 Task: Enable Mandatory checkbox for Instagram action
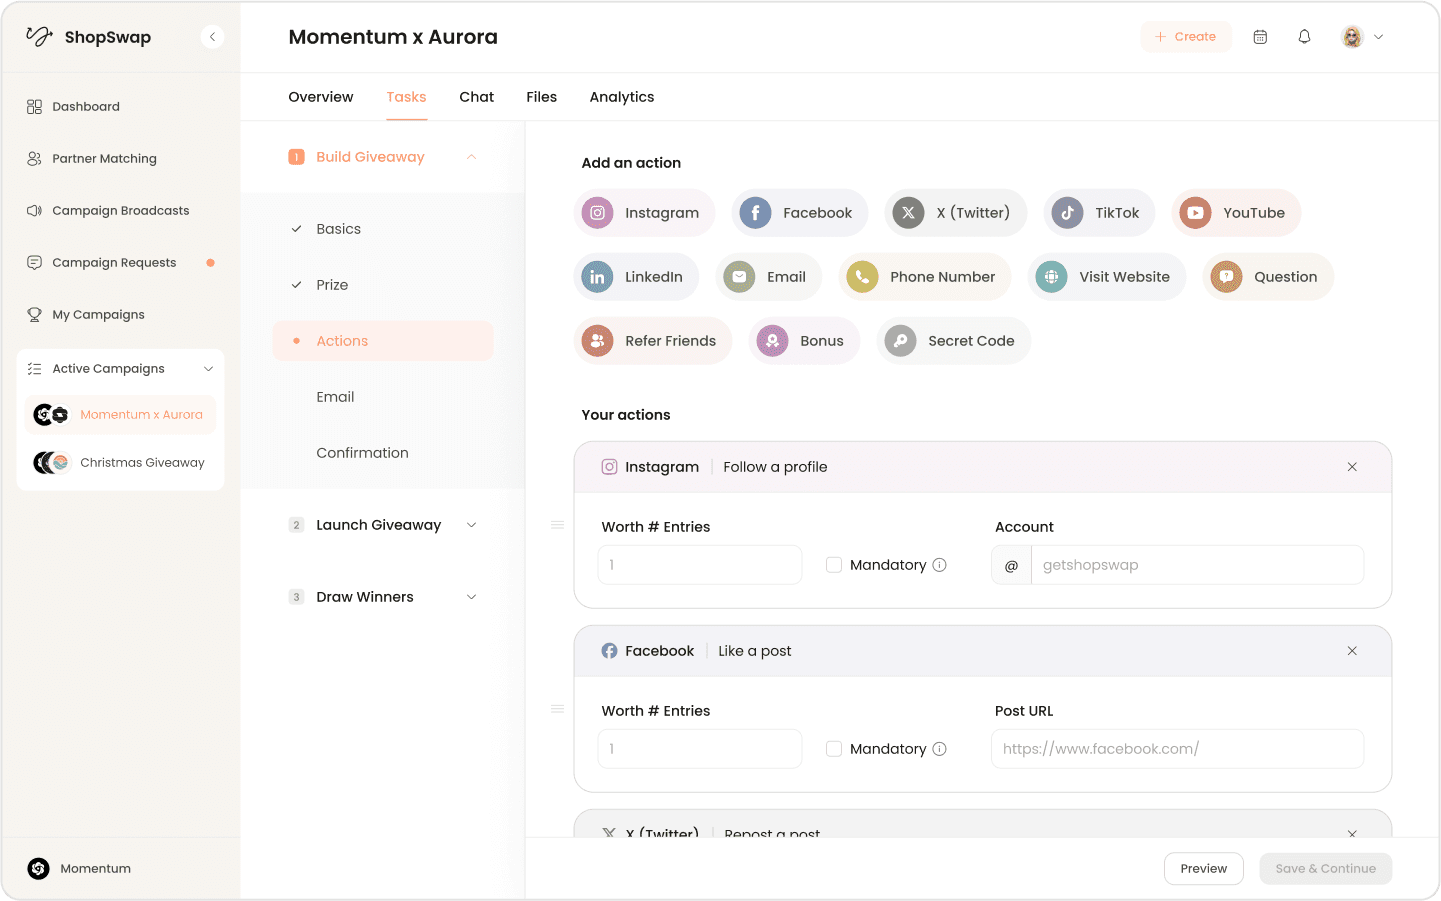coord(834,565)
